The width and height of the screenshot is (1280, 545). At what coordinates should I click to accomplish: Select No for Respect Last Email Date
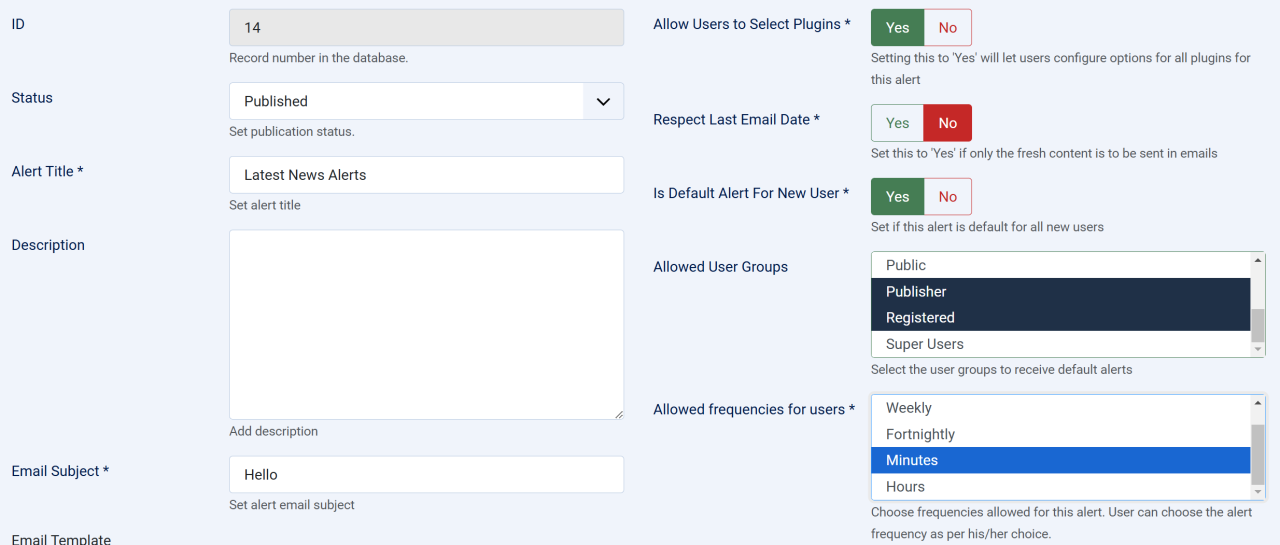point(947,123)
